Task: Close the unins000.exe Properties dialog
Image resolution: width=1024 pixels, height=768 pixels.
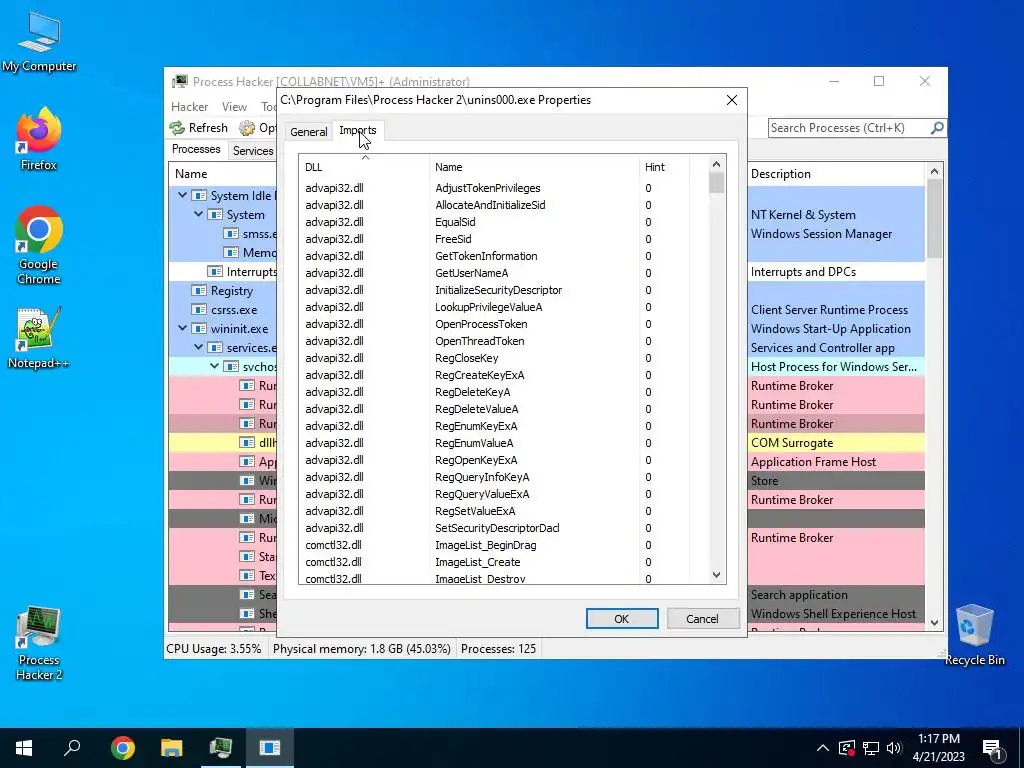Action: (x=731, y=100)
